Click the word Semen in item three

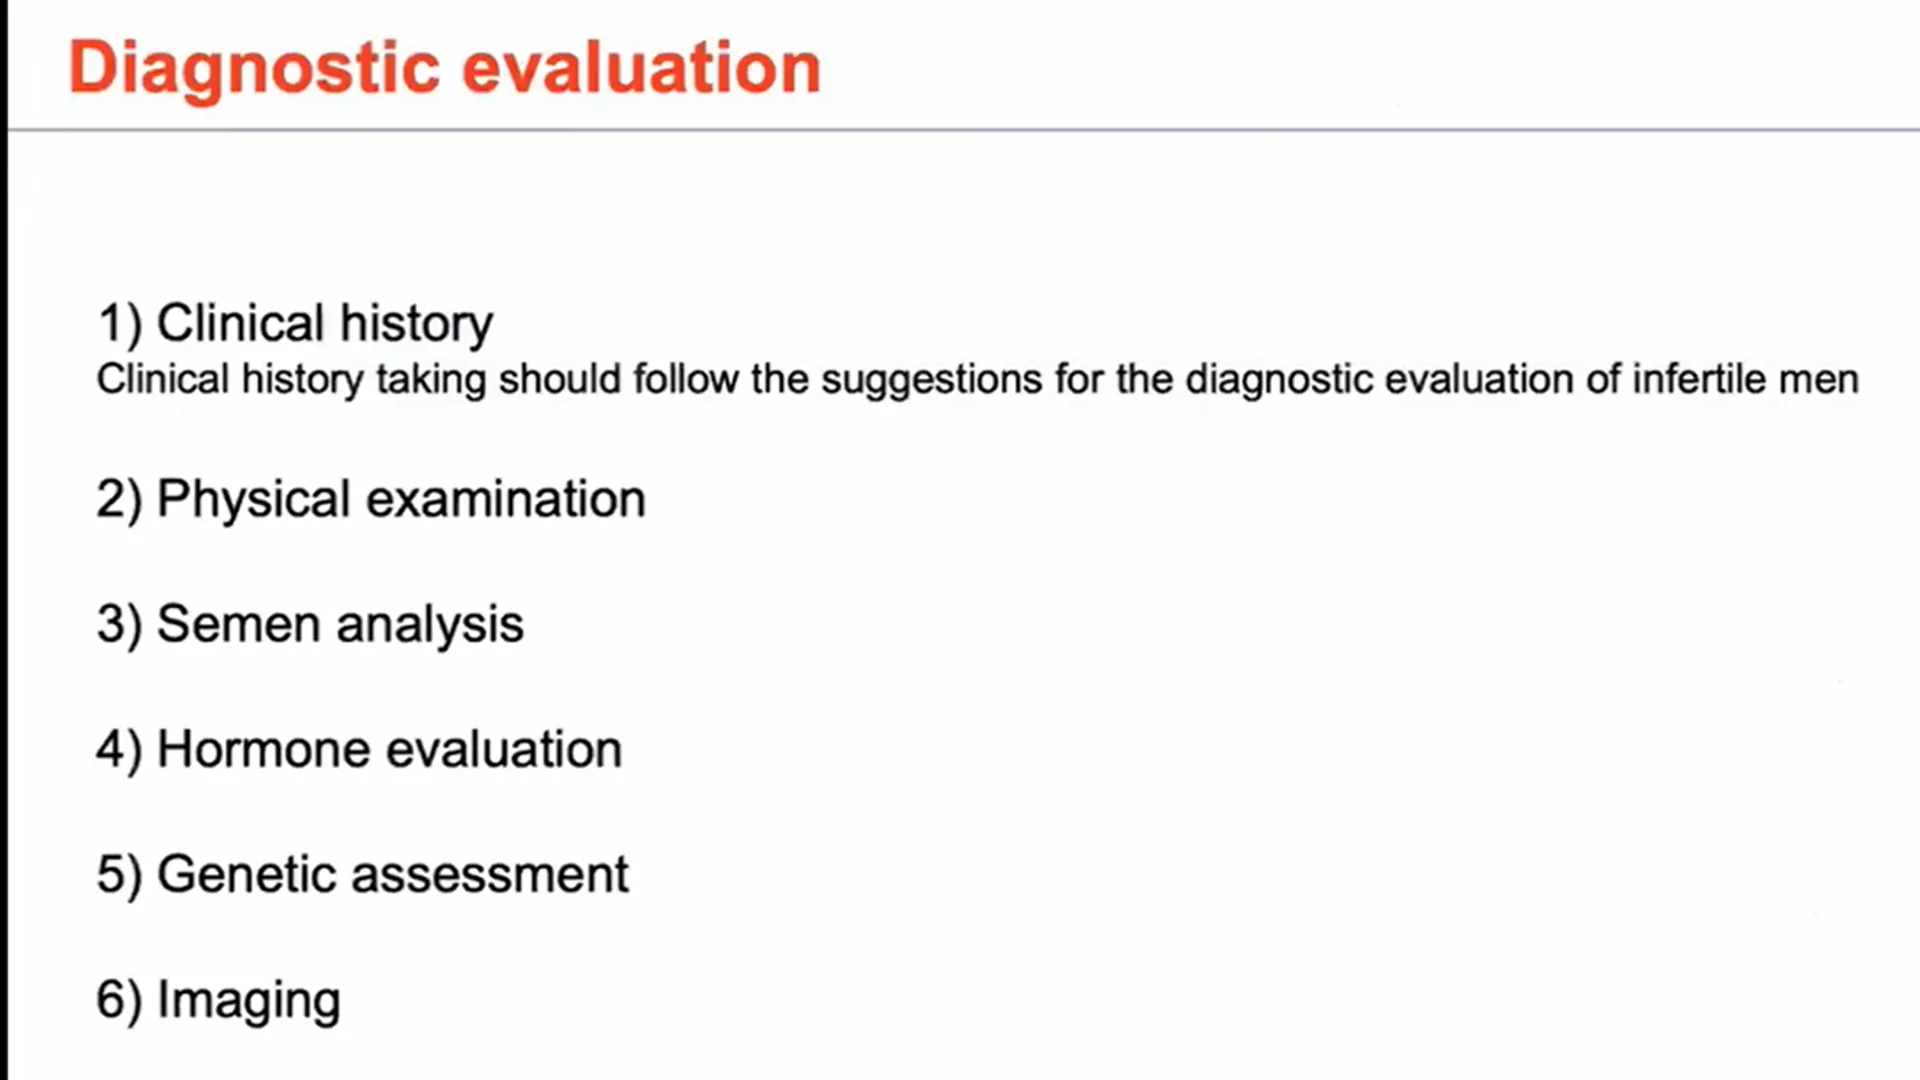click(238, 624)
